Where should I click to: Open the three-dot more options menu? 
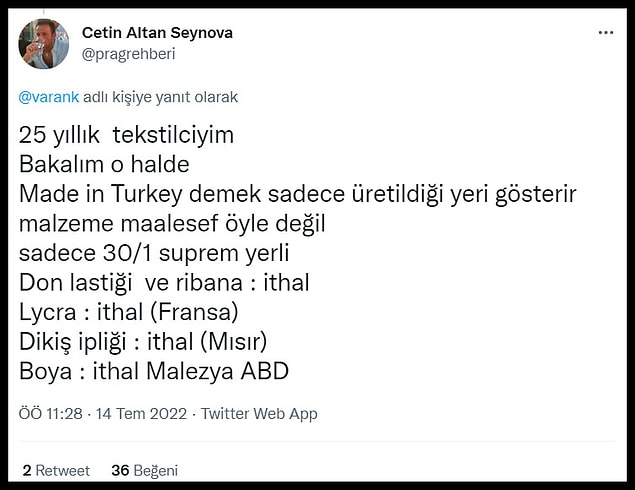coord(605,32)
